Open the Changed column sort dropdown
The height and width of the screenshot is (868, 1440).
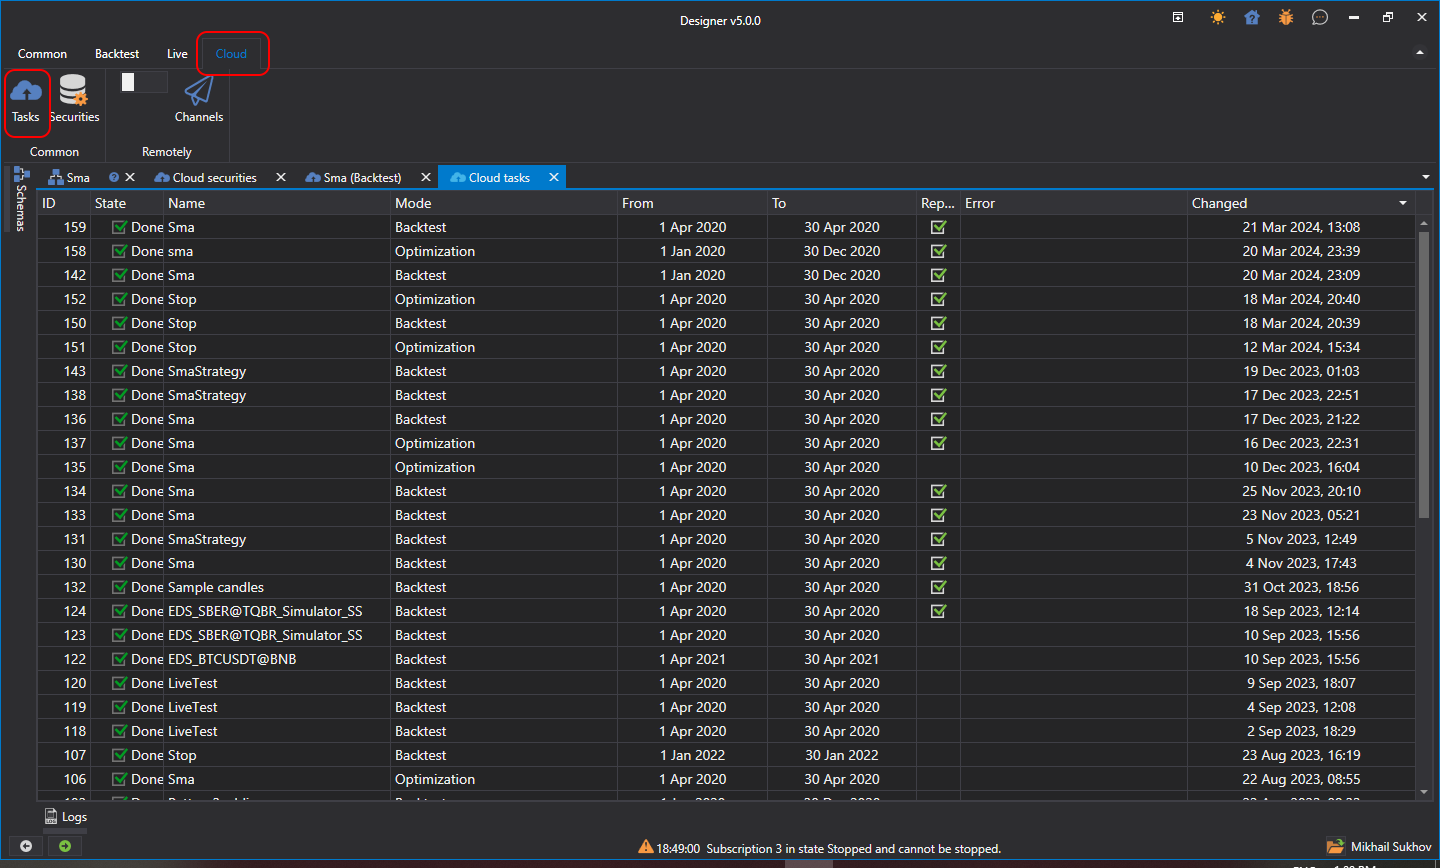pyautogui.click(x=1403, y=203)
